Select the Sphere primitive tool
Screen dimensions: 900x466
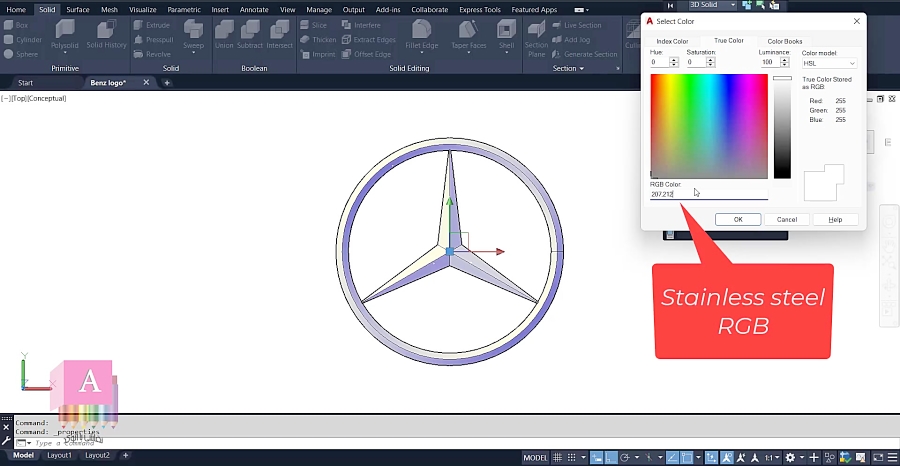pyautogui.click(x=21, y=54)
